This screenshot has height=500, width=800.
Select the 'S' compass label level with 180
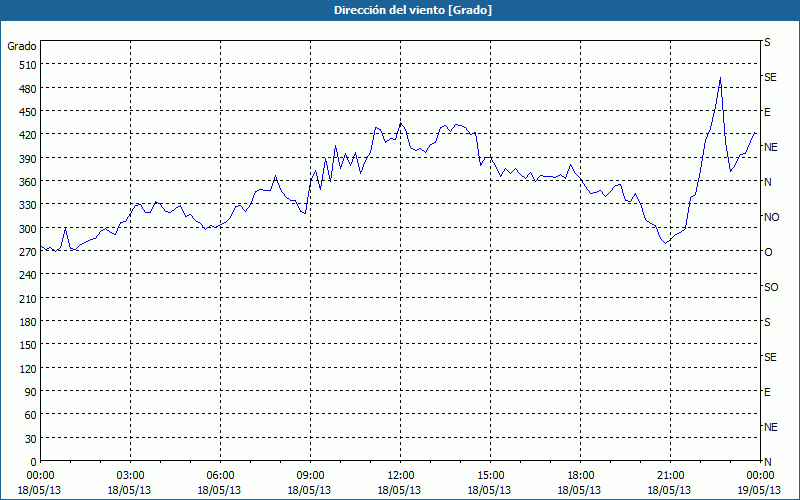point(767,322)
